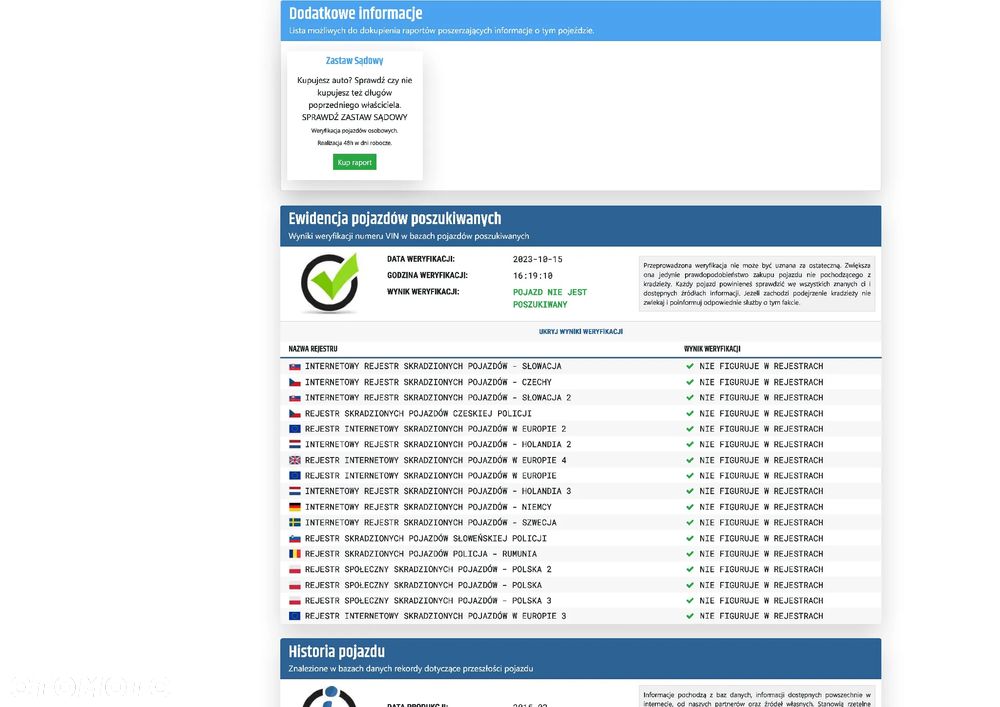Collapse results via UKRYJ WYNIKI WERYFIKACJI
Image resolution: width=1000 pixels, height=707 pixels.
[580, 332]
